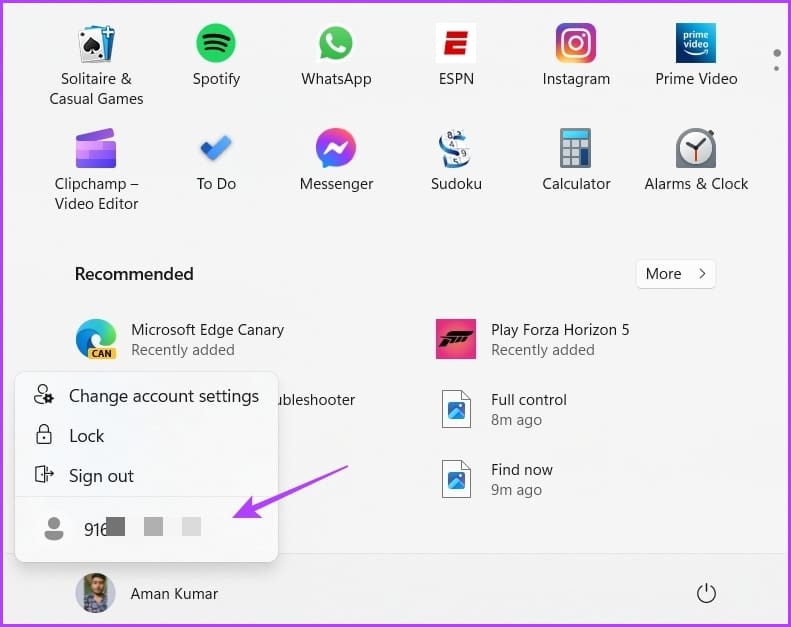Screen dimensions: 791x627
Task: Click the 'Recently added' text under Edge Canary
Action: [183, 350]
